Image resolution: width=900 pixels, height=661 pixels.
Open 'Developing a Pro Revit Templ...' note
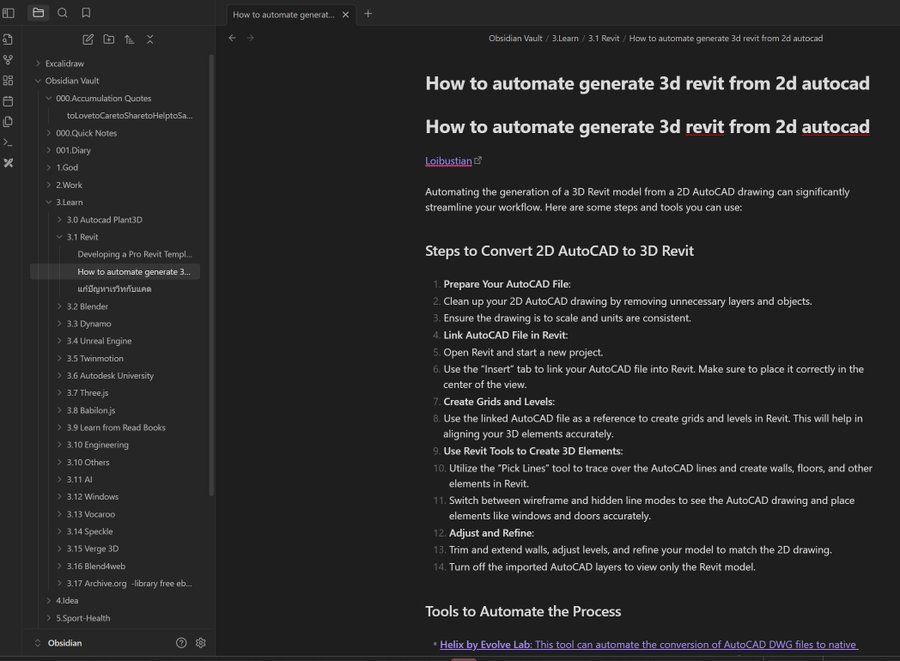pyautogui.click(x=134, y=254)
